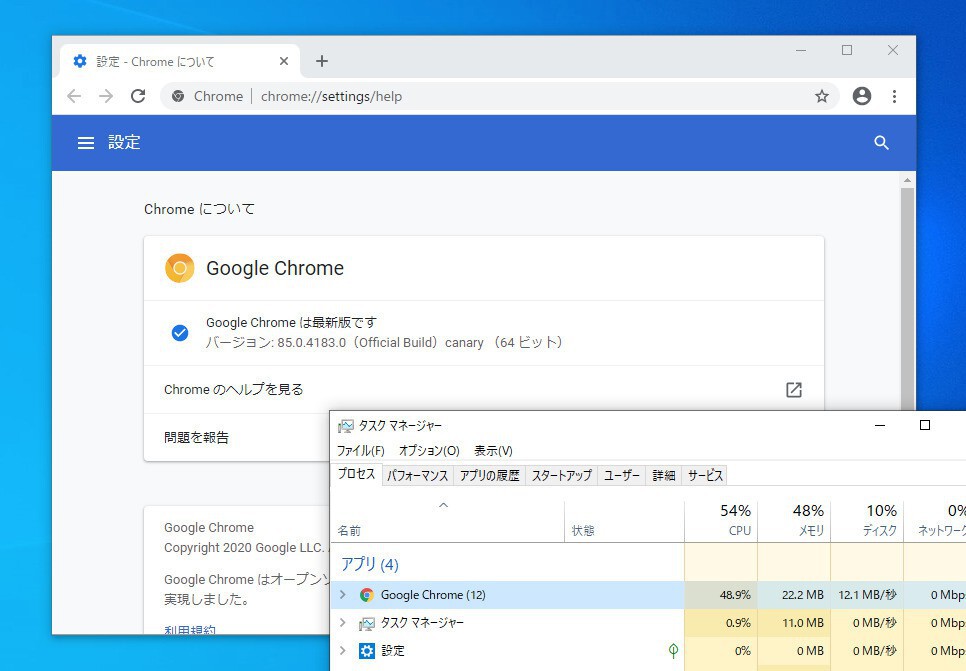966x671 pixels.
Task: Maximize the Task Manager window
Action: 925,425
